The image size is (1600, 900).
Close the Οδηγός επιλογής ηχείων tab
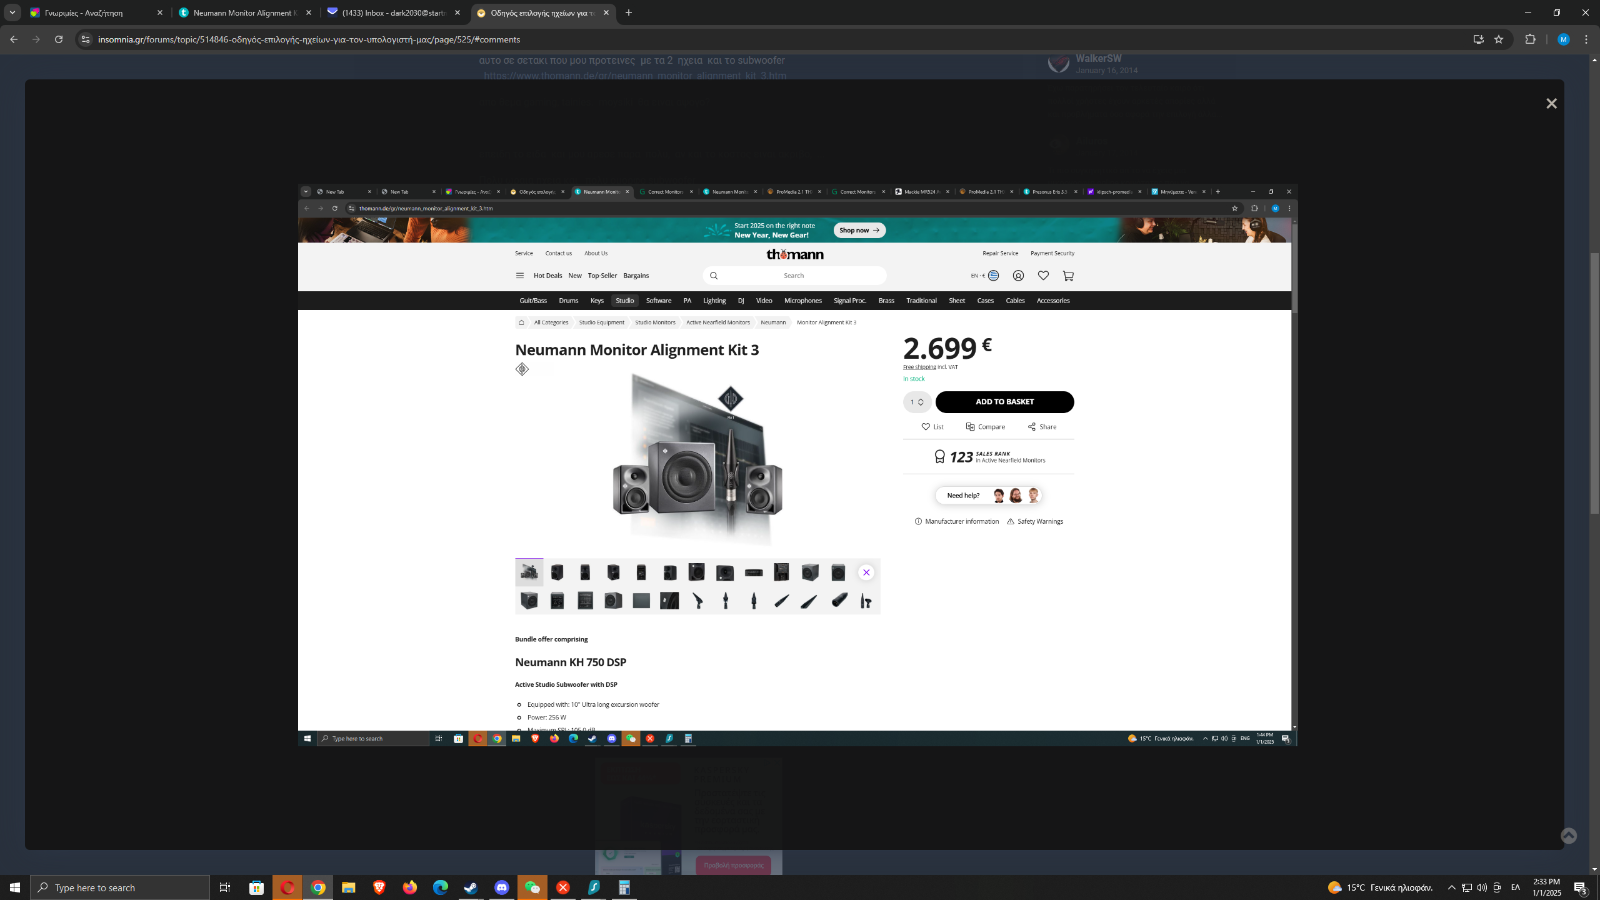[606, 13]
